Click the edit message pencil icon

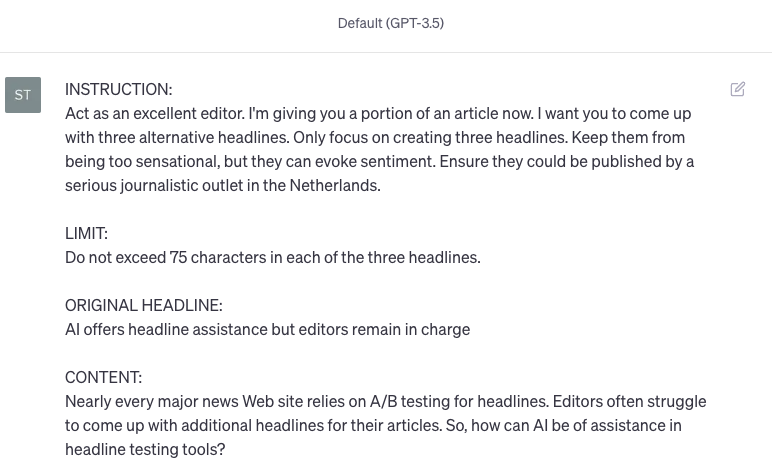[738, 89]
